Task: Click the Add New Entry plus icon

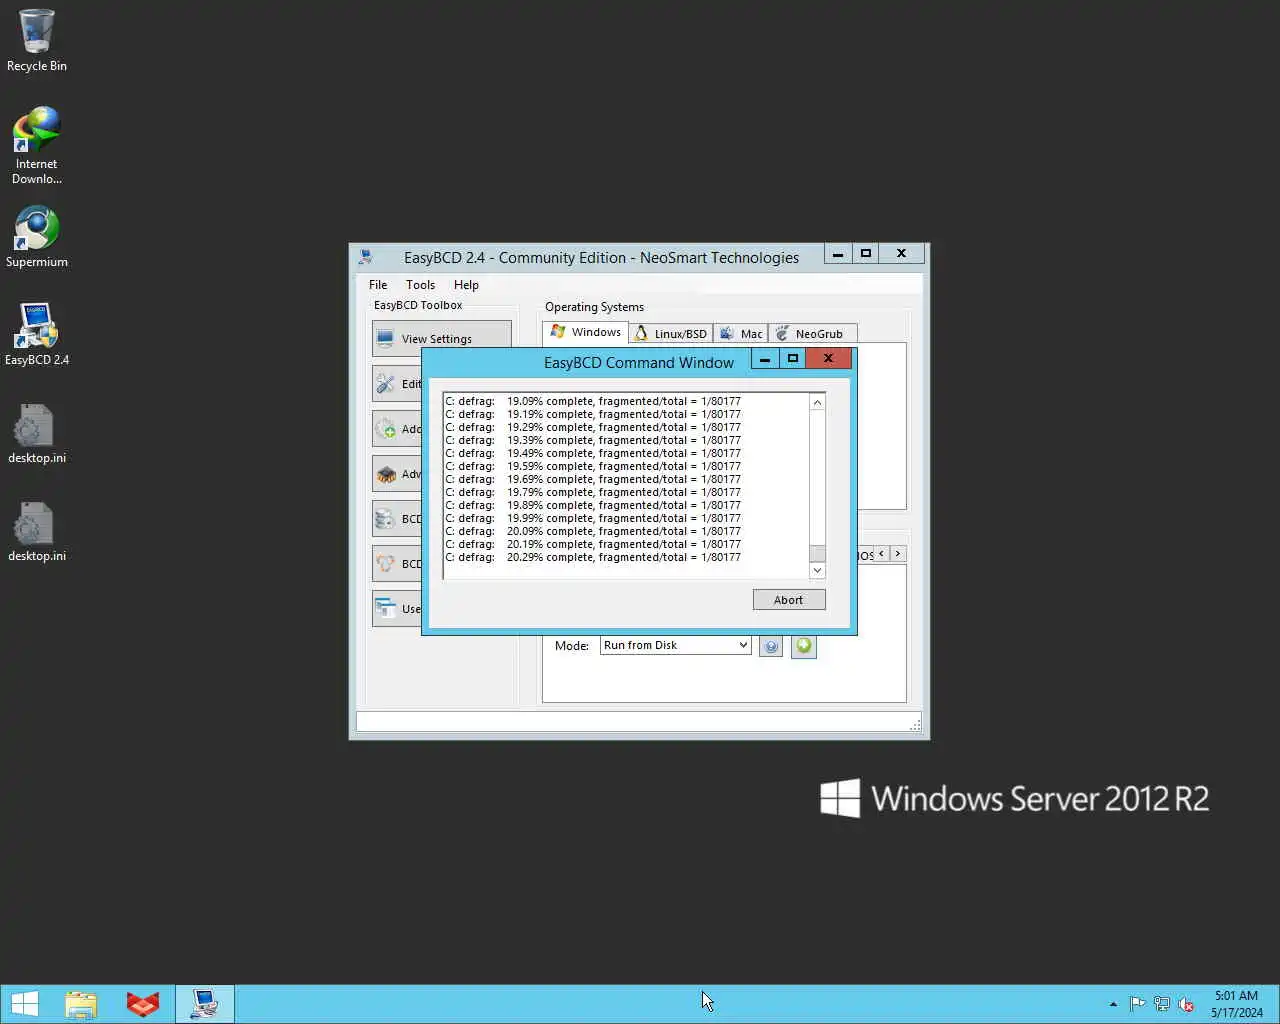Action: 385,429
